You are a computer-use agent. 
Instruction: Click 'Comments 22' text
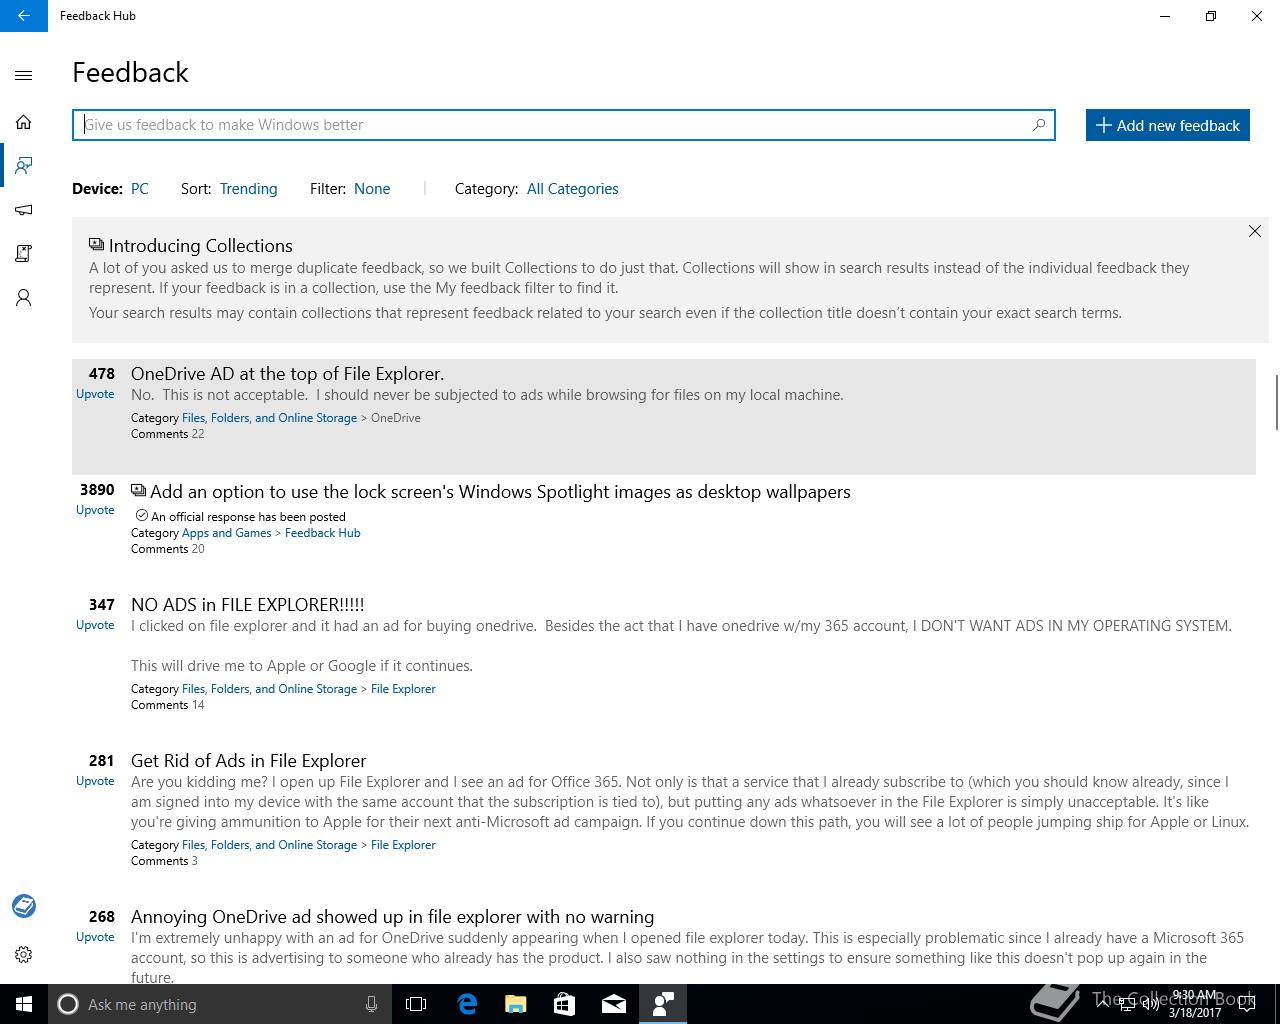[167, 434]
